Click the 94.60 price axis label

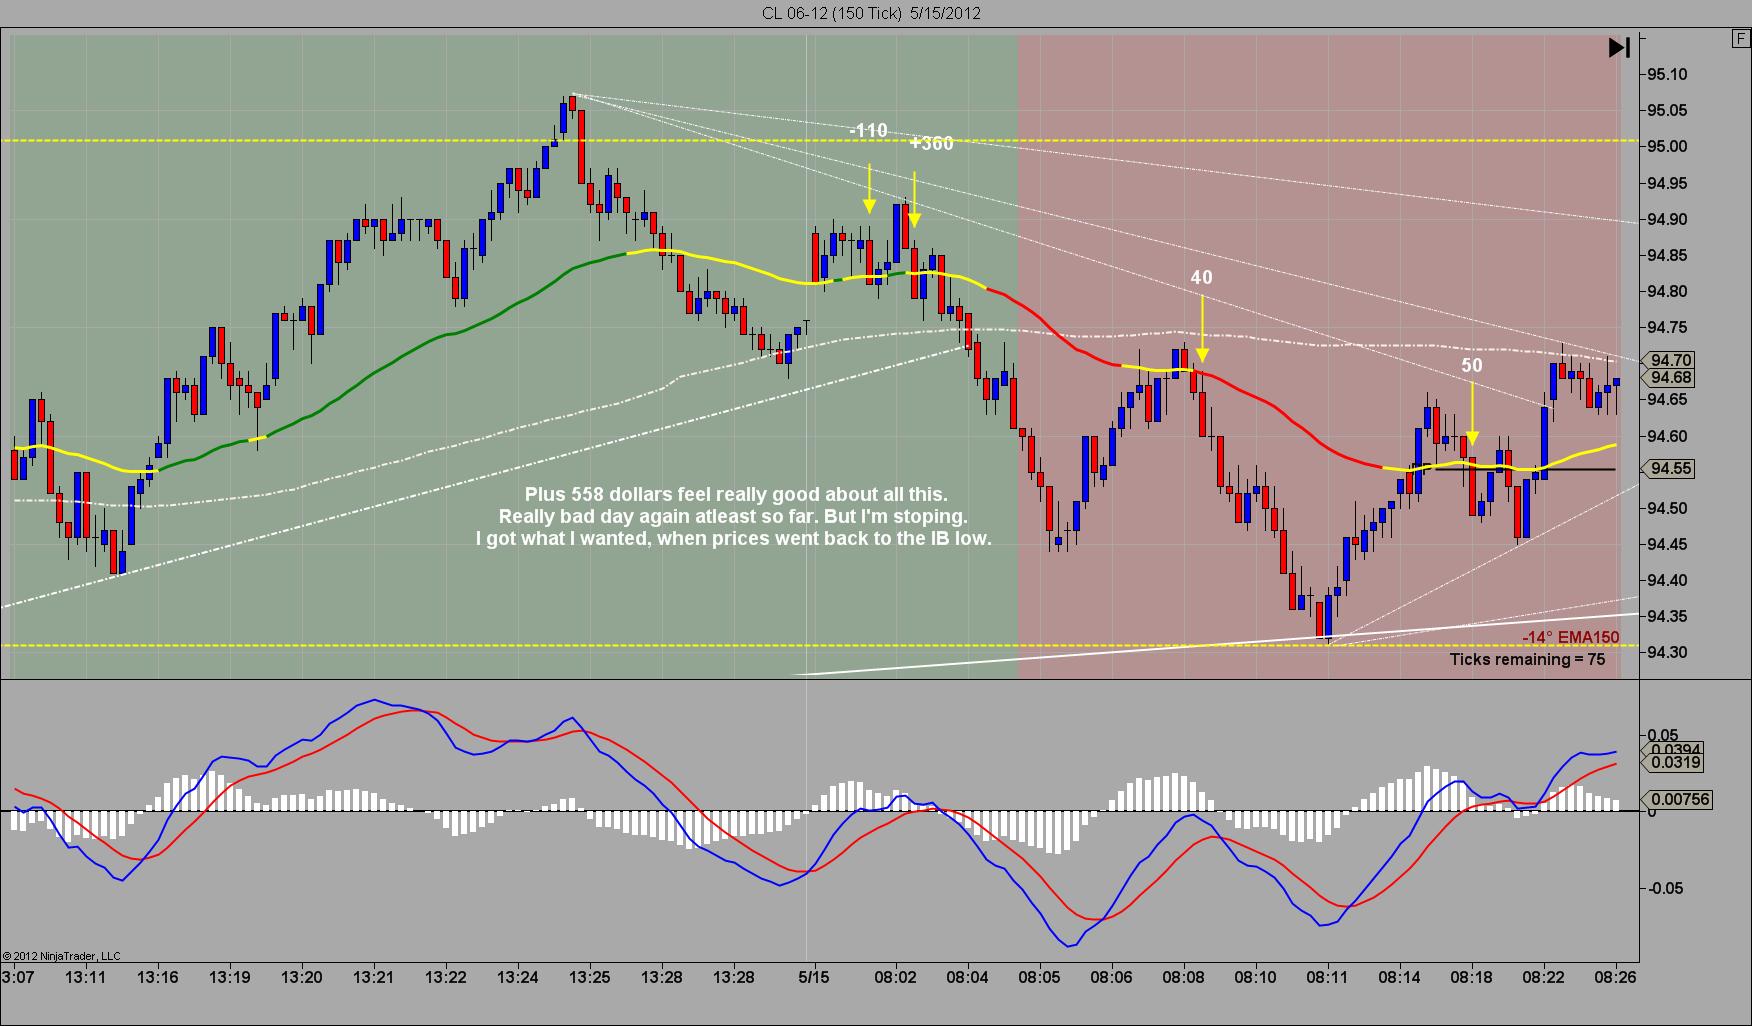point(1666,437)
